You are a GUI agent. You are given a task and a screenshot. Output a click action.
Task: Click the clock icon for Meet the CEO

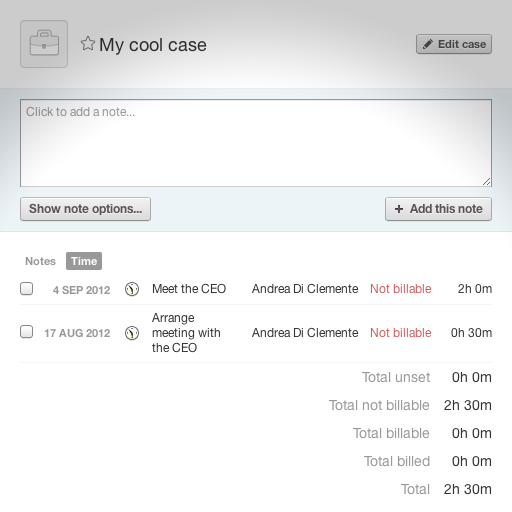coord(132,289)
